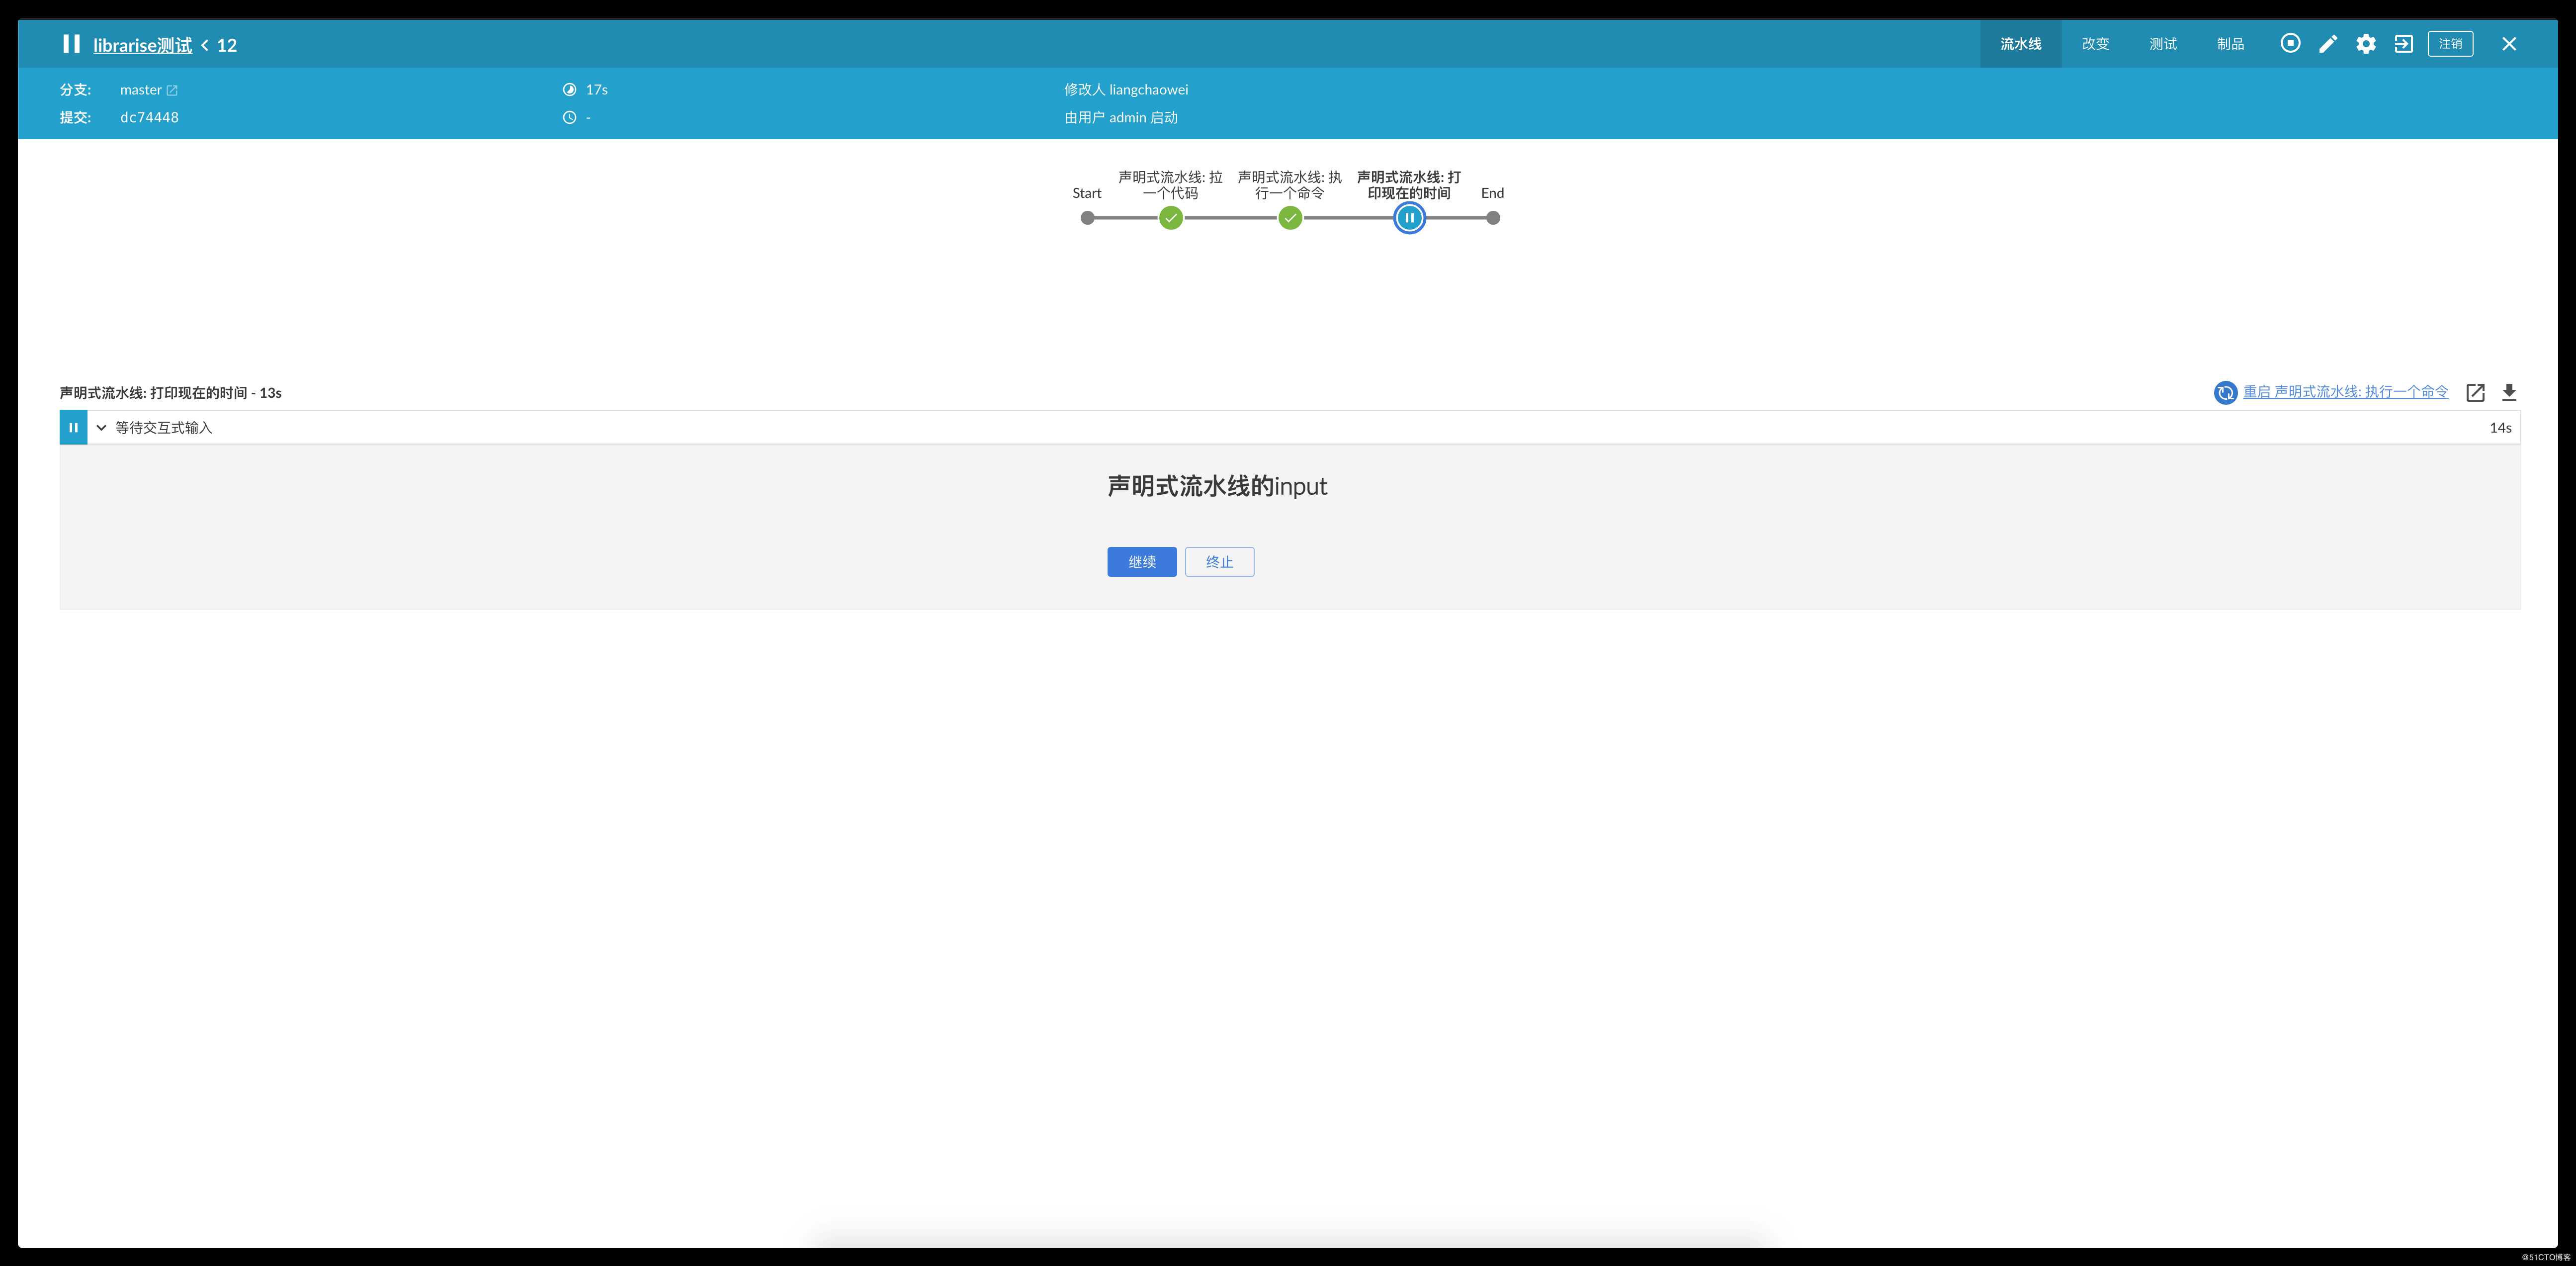
Task: Switch to the 测试 tab
Action: click(2163, 44)
